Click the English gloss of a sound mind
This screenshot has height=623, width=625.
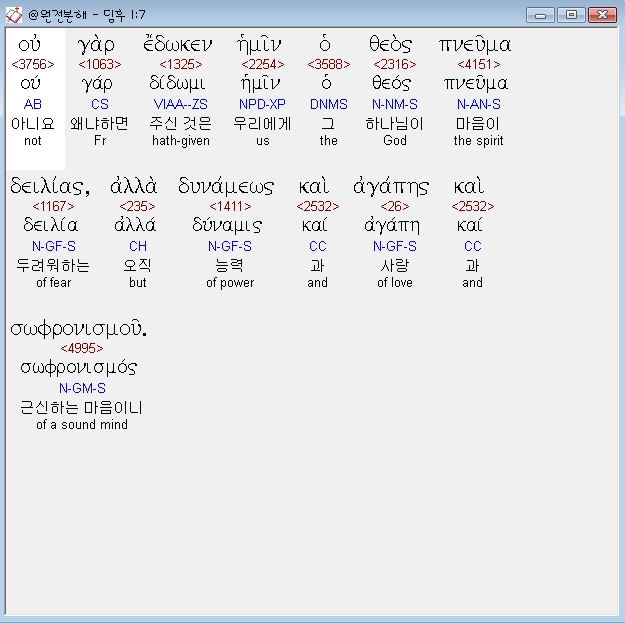82,424
